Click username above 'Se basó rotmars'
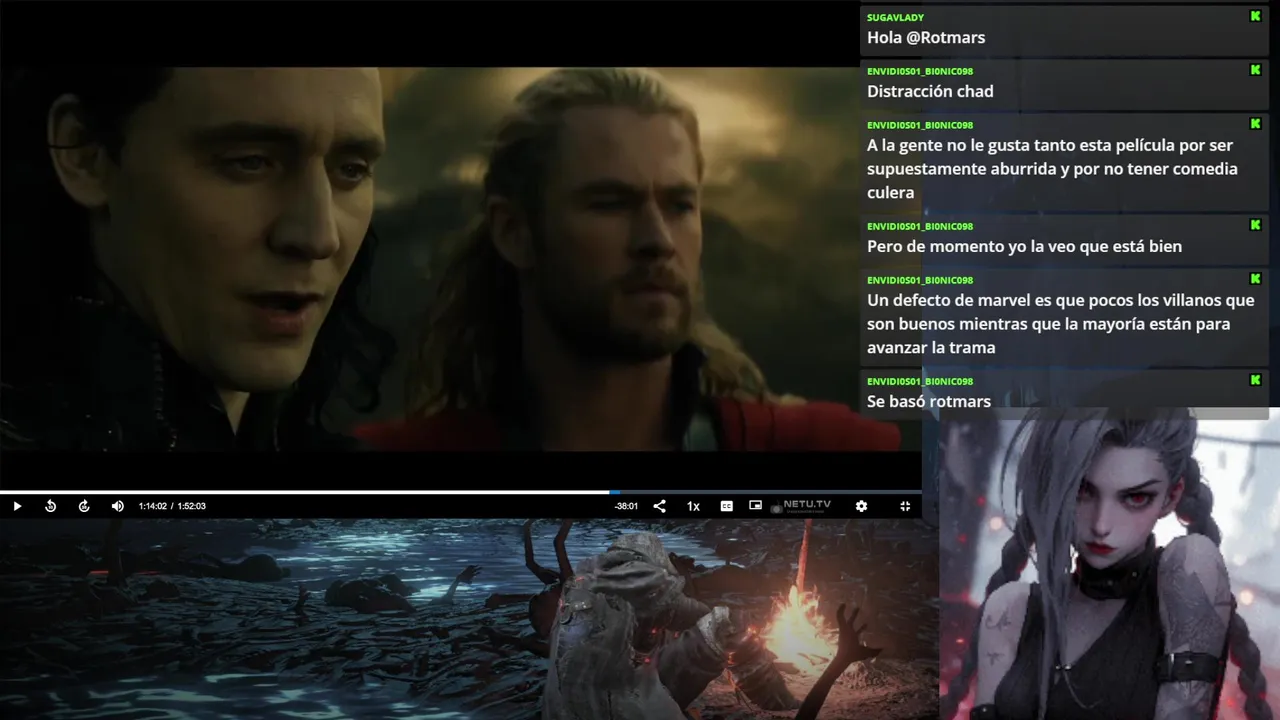Viewport: 1280px width, 720px height. click(920, 381)
